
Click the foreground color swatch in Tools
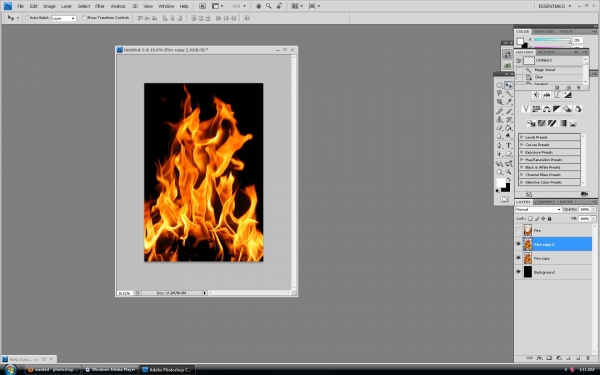coord(501,183)
